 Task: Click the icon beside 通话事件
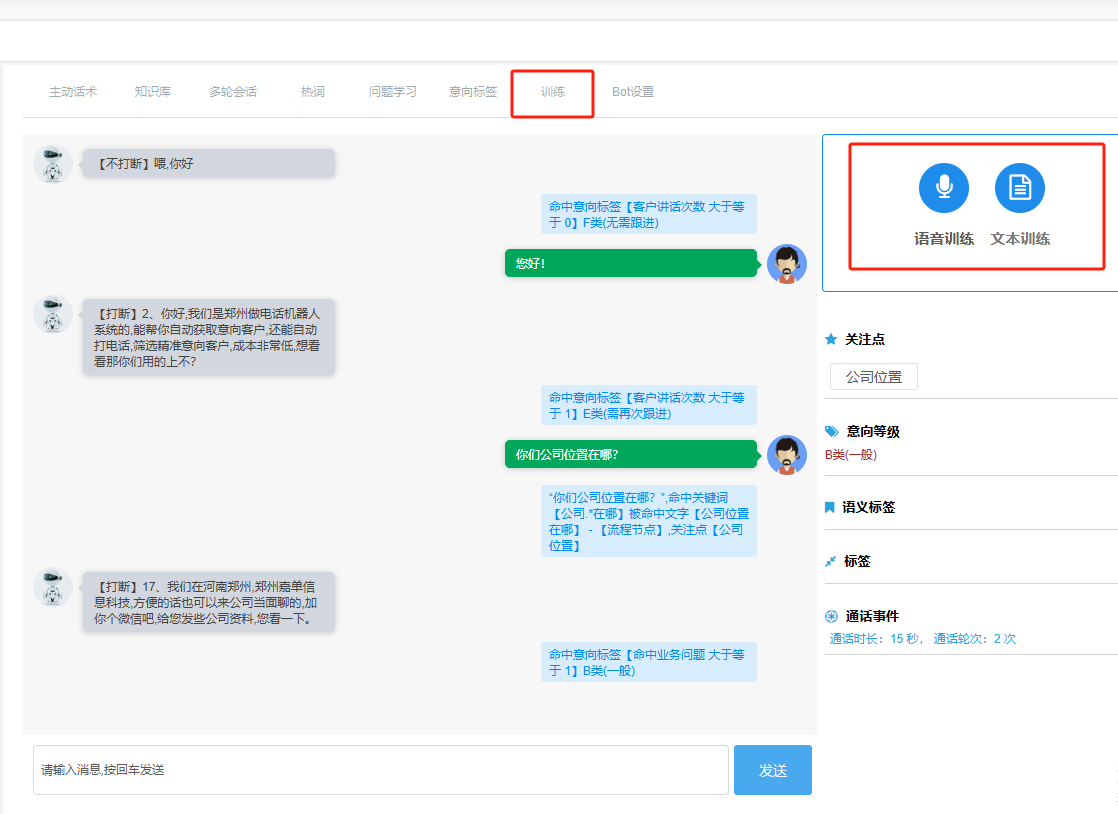tap(831, 616)
